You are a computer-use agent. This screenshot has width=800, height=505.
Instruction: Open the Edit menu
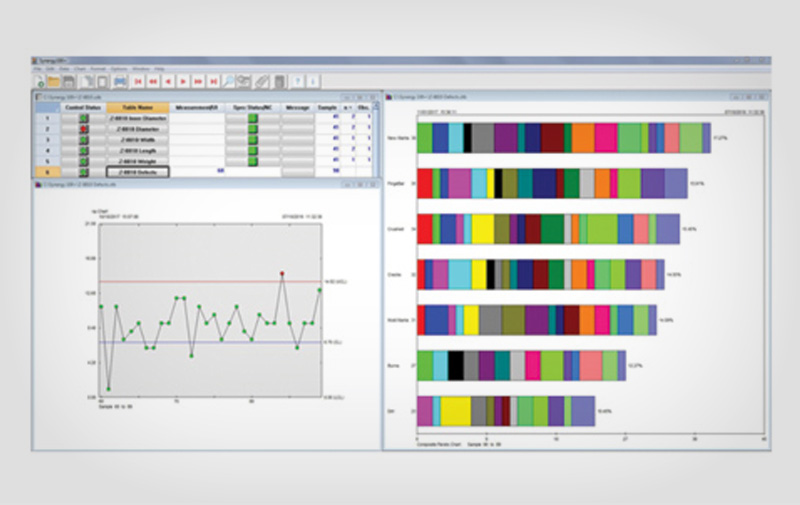pos(50,69)
